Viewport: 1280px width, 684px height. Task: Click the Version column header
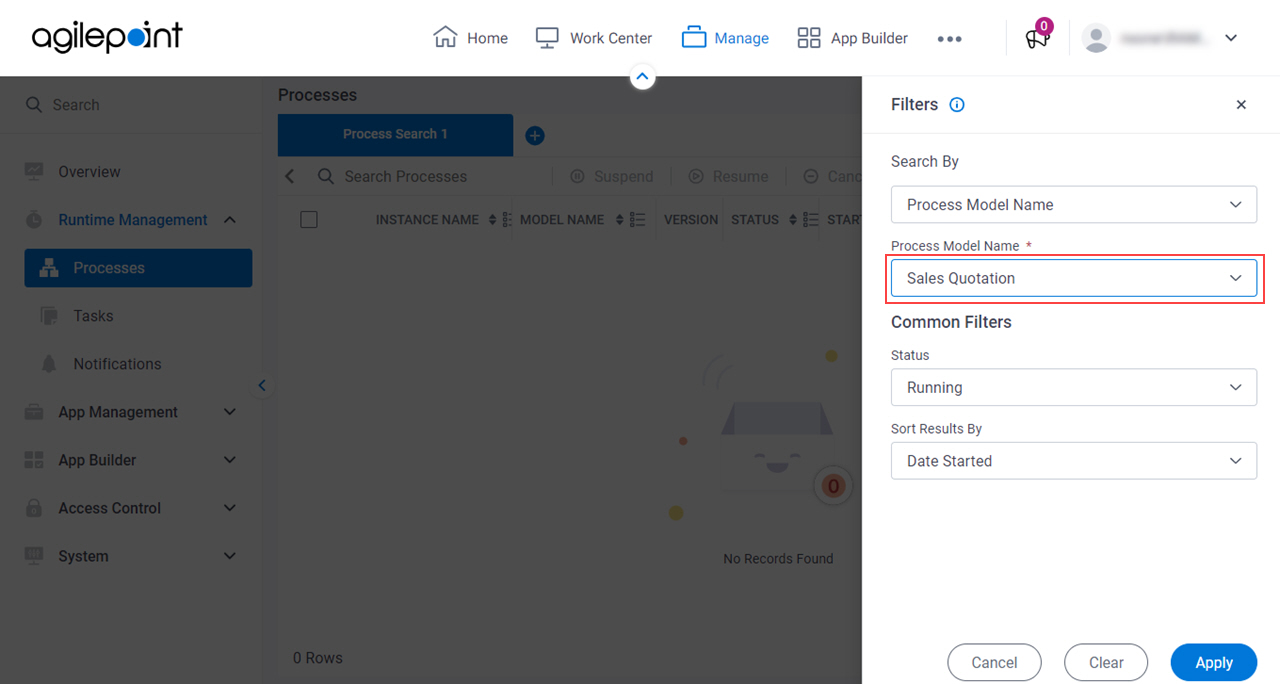point(691,220)
